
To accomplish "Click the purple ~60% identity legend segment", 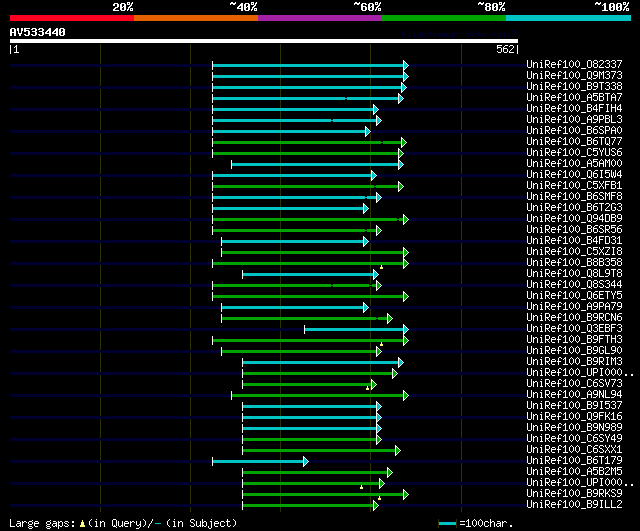I will tap(320, 18).
